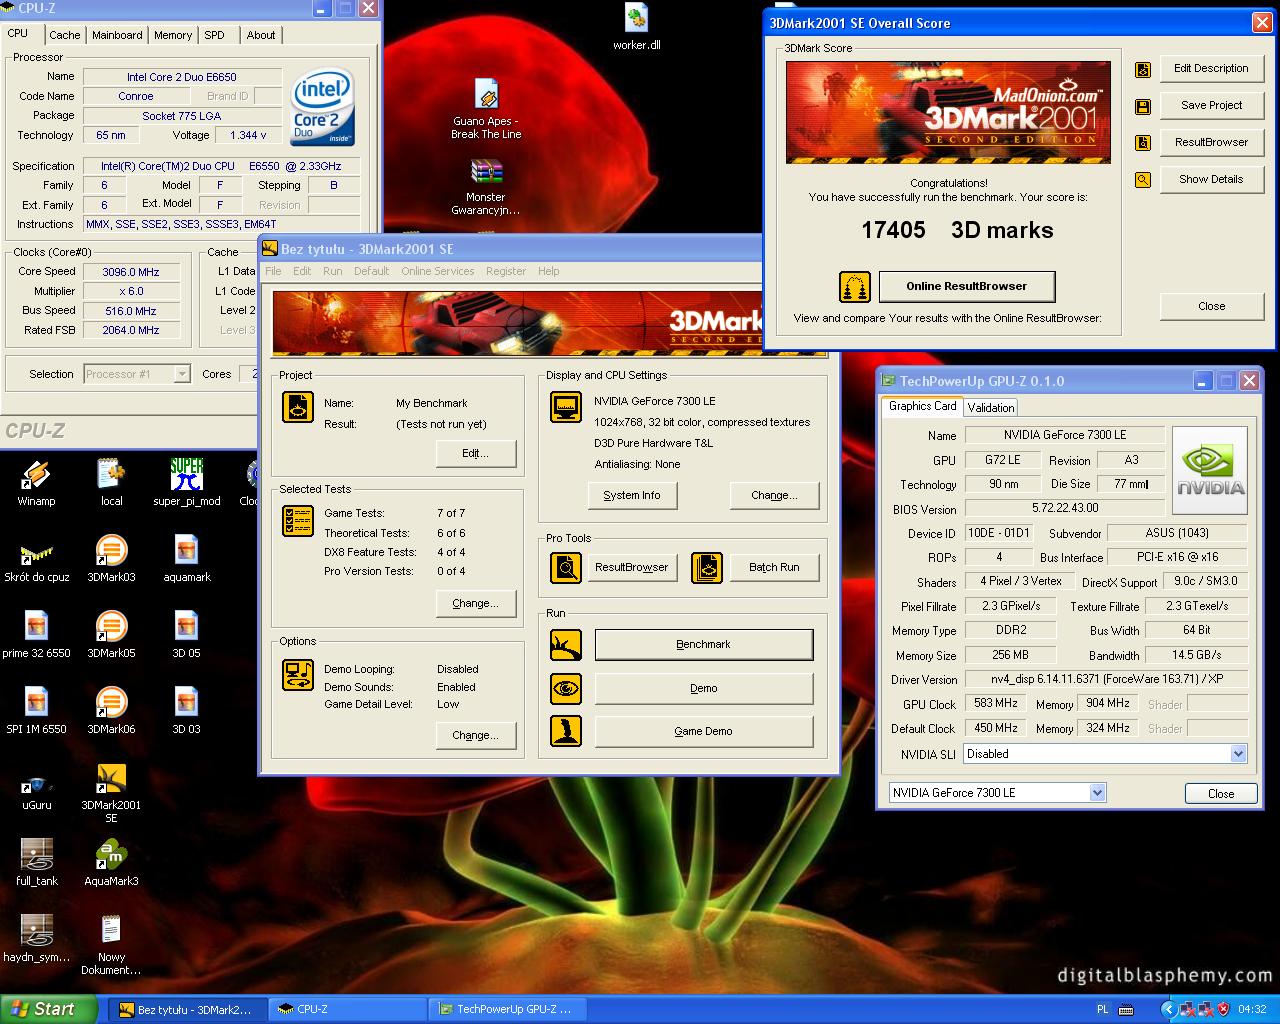Click the Benchmark run icon in 3DMark2001

[x=566, y=644]
